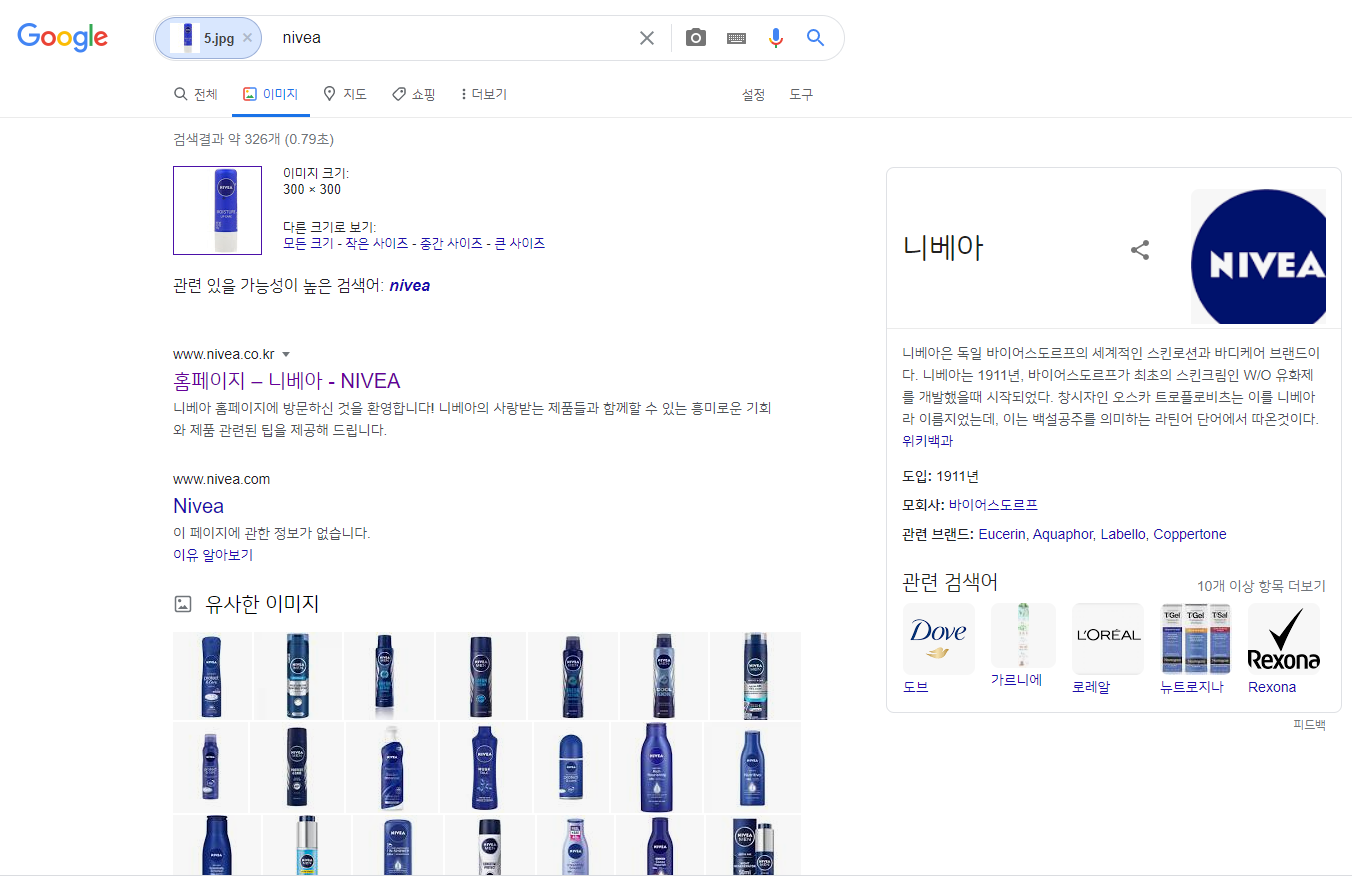Open the 뉴트로지나 text link
This screenshot has width=1352, height=878.
click(x=1192, y=687)
